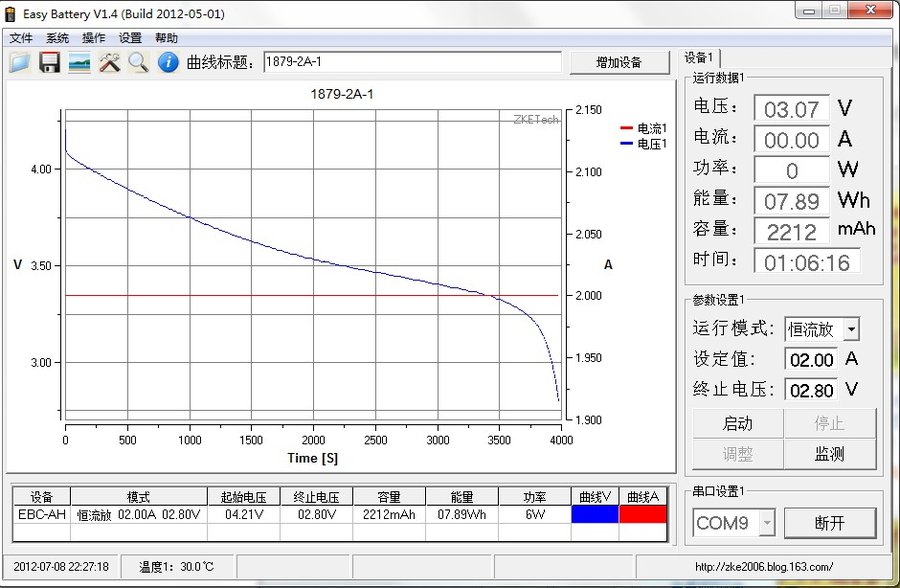This screenshot has height=588, width=900.
Task: Select the magnifier zoom icon
Action: [x=138, y=62]
